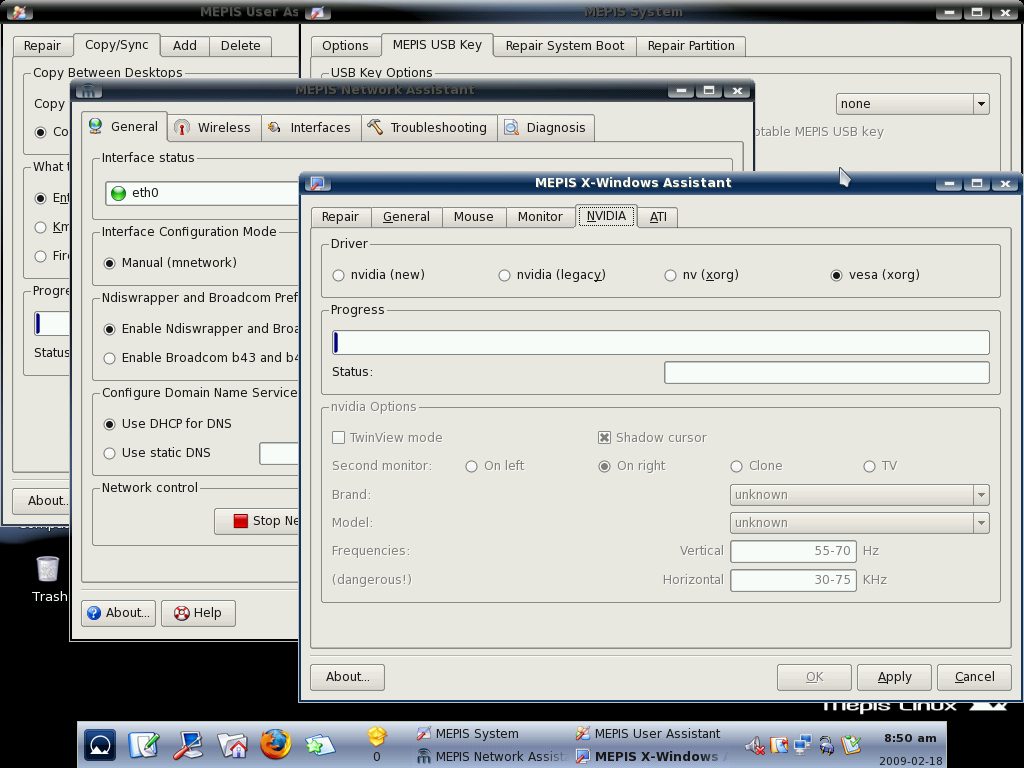Image resolution: width=1024 pixels, height=768 pixels.
Task: Click Horizontal frequency field 30-75
Action: point(793,580)
